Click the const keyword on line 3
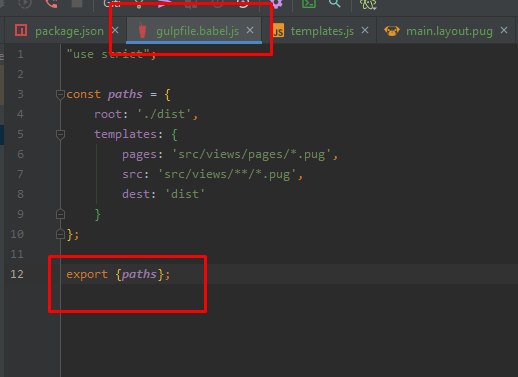This screenshot has width=518, height=377. [x=83, y=94]
